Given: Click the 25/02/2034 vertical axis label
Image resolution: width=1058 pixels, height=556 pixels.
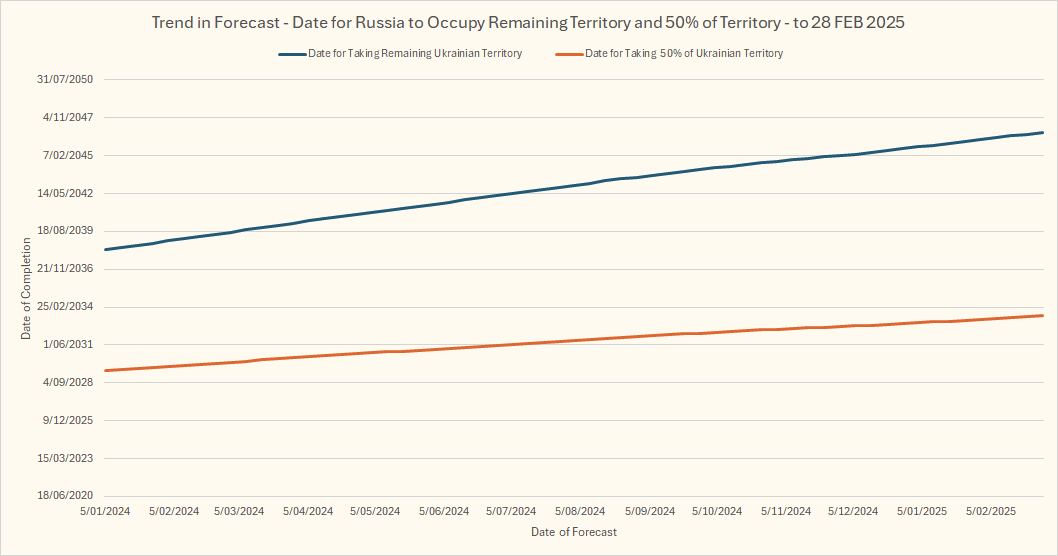Looking at the screenshot, I should (65, 307).
